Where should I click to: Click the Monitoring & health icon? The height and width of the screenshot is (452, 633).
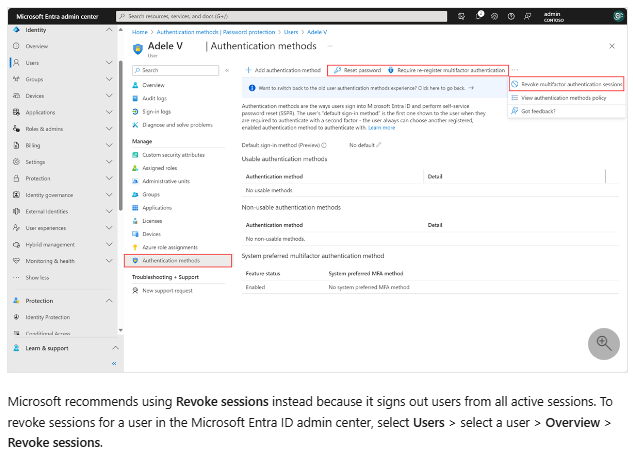(16, 261)
